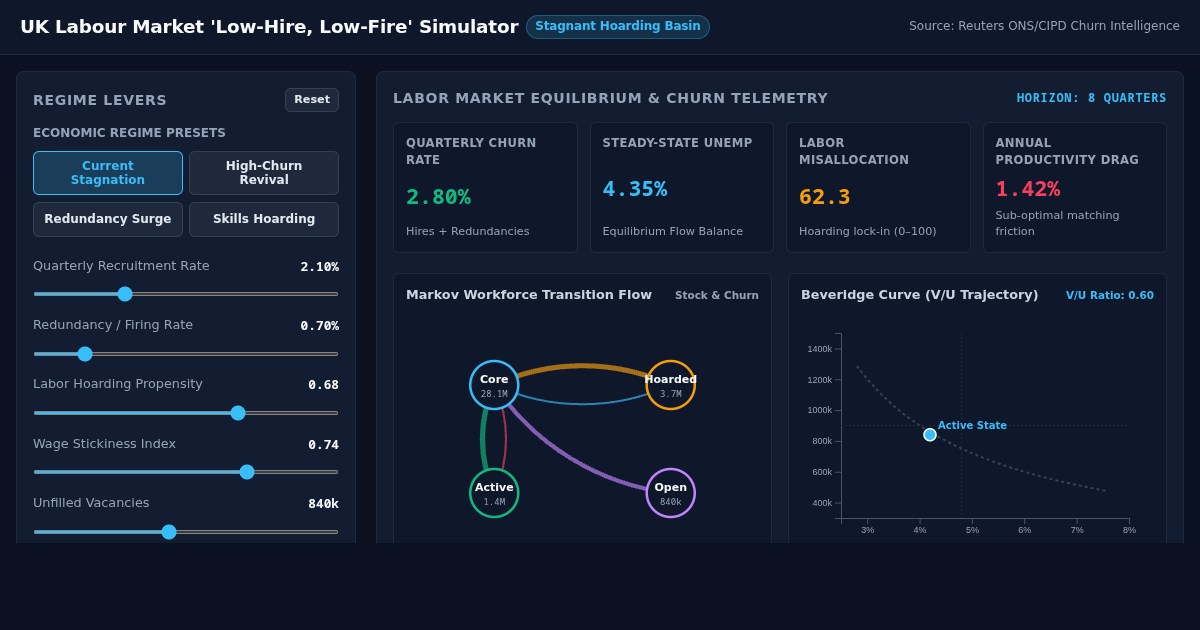1200x630 pixels.
Task: Click the Open vacancies node in the flow
Action: 671,493
